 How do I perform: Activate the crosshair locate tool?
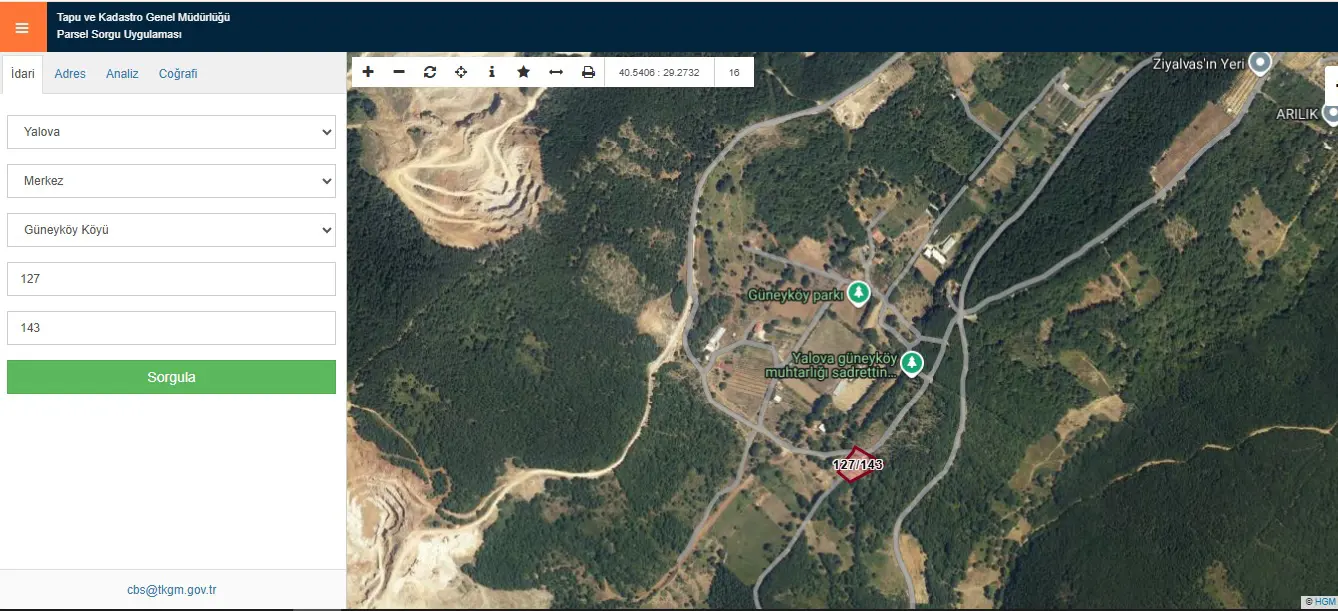pyautogui.click(x=461, y=72)
